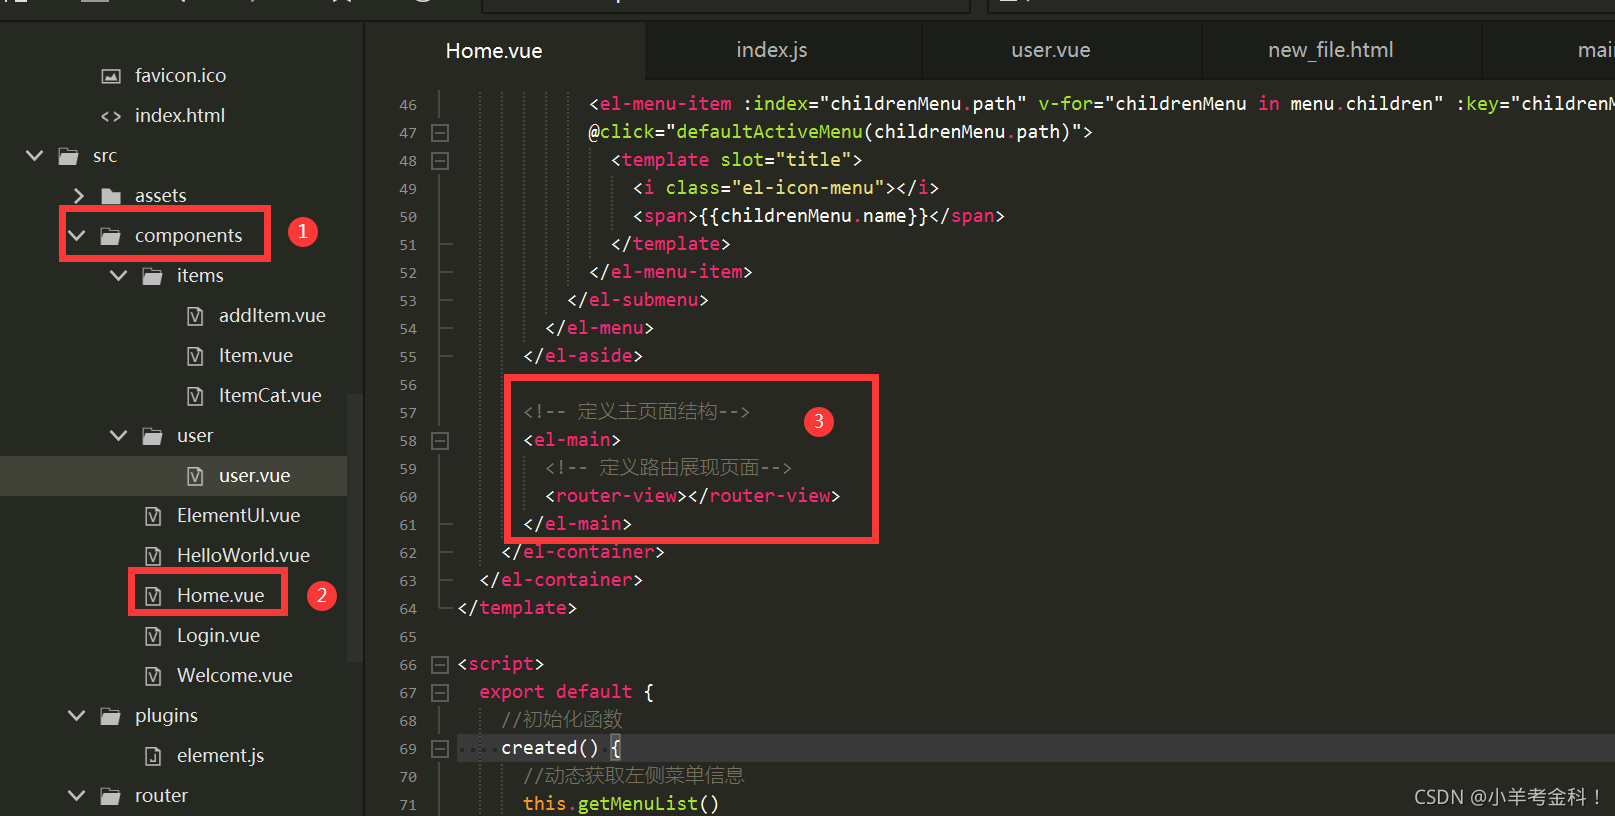Open favicon.ico in the file tree
1615x816 pixels.
click(180, 76)
